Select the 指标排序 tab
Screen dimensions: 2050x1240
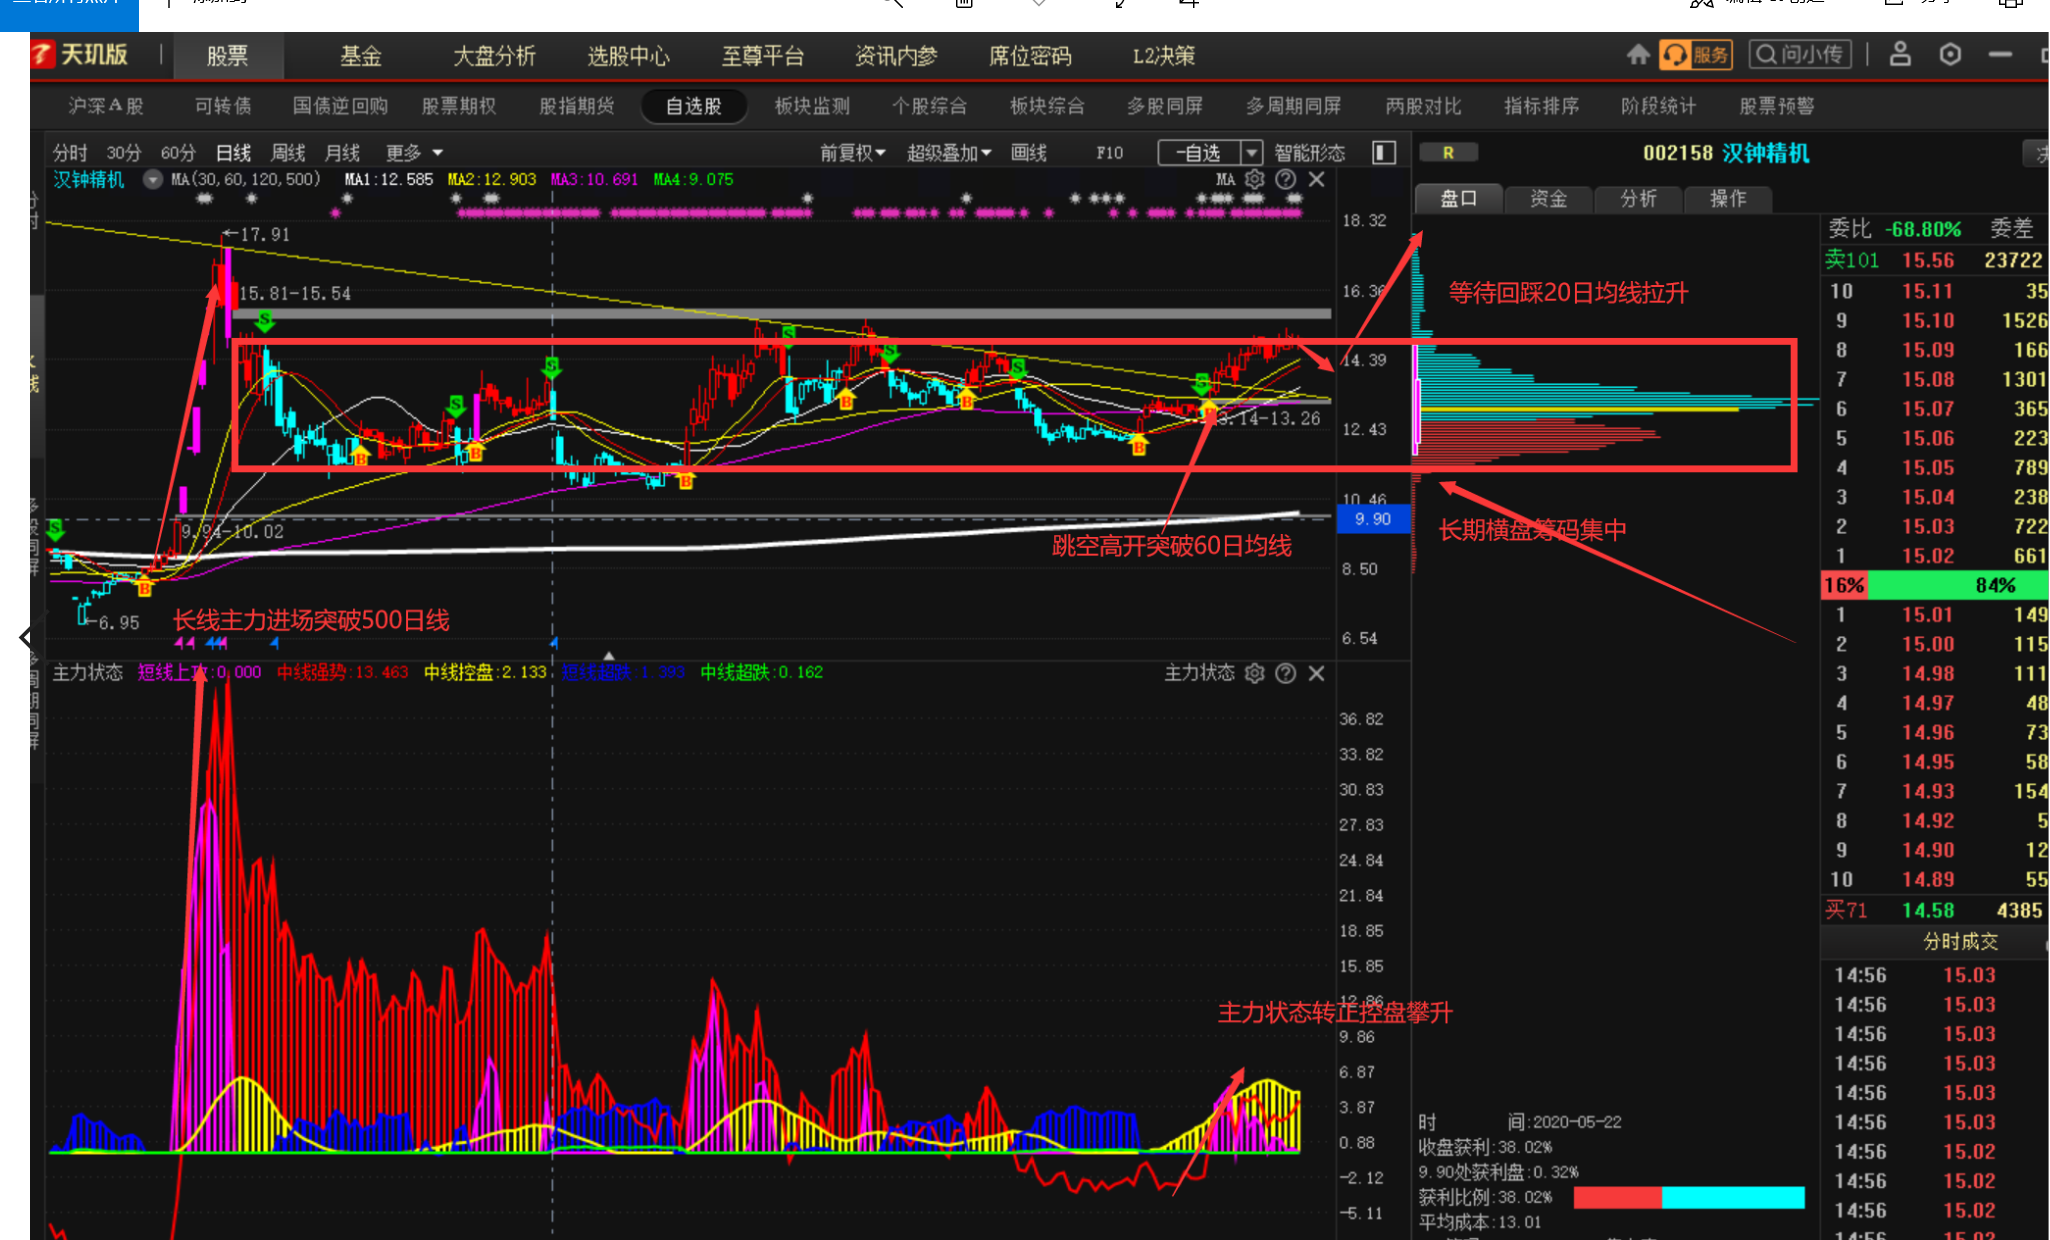(x=1542, y=106)
